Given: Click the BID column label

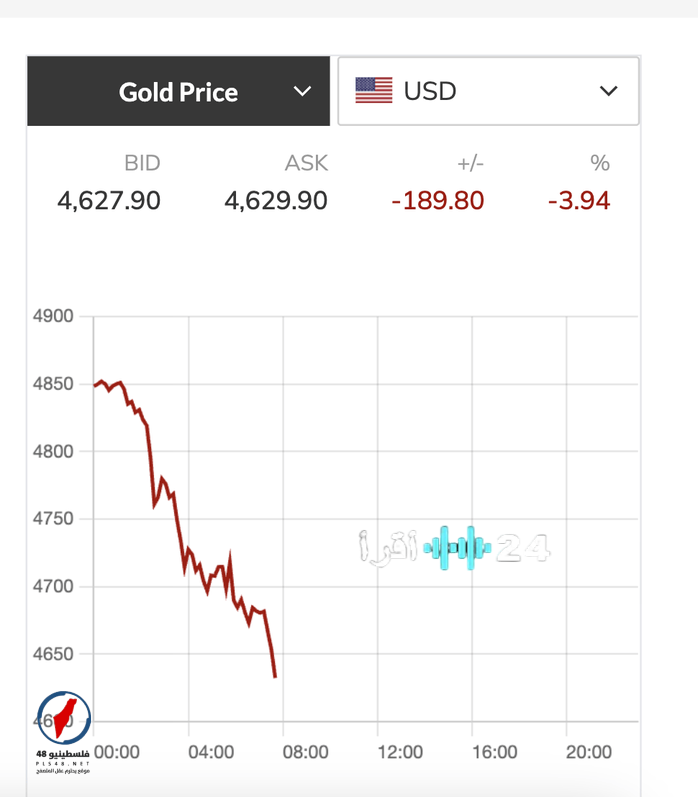Looking at the screenshot, I should [142, 163].
